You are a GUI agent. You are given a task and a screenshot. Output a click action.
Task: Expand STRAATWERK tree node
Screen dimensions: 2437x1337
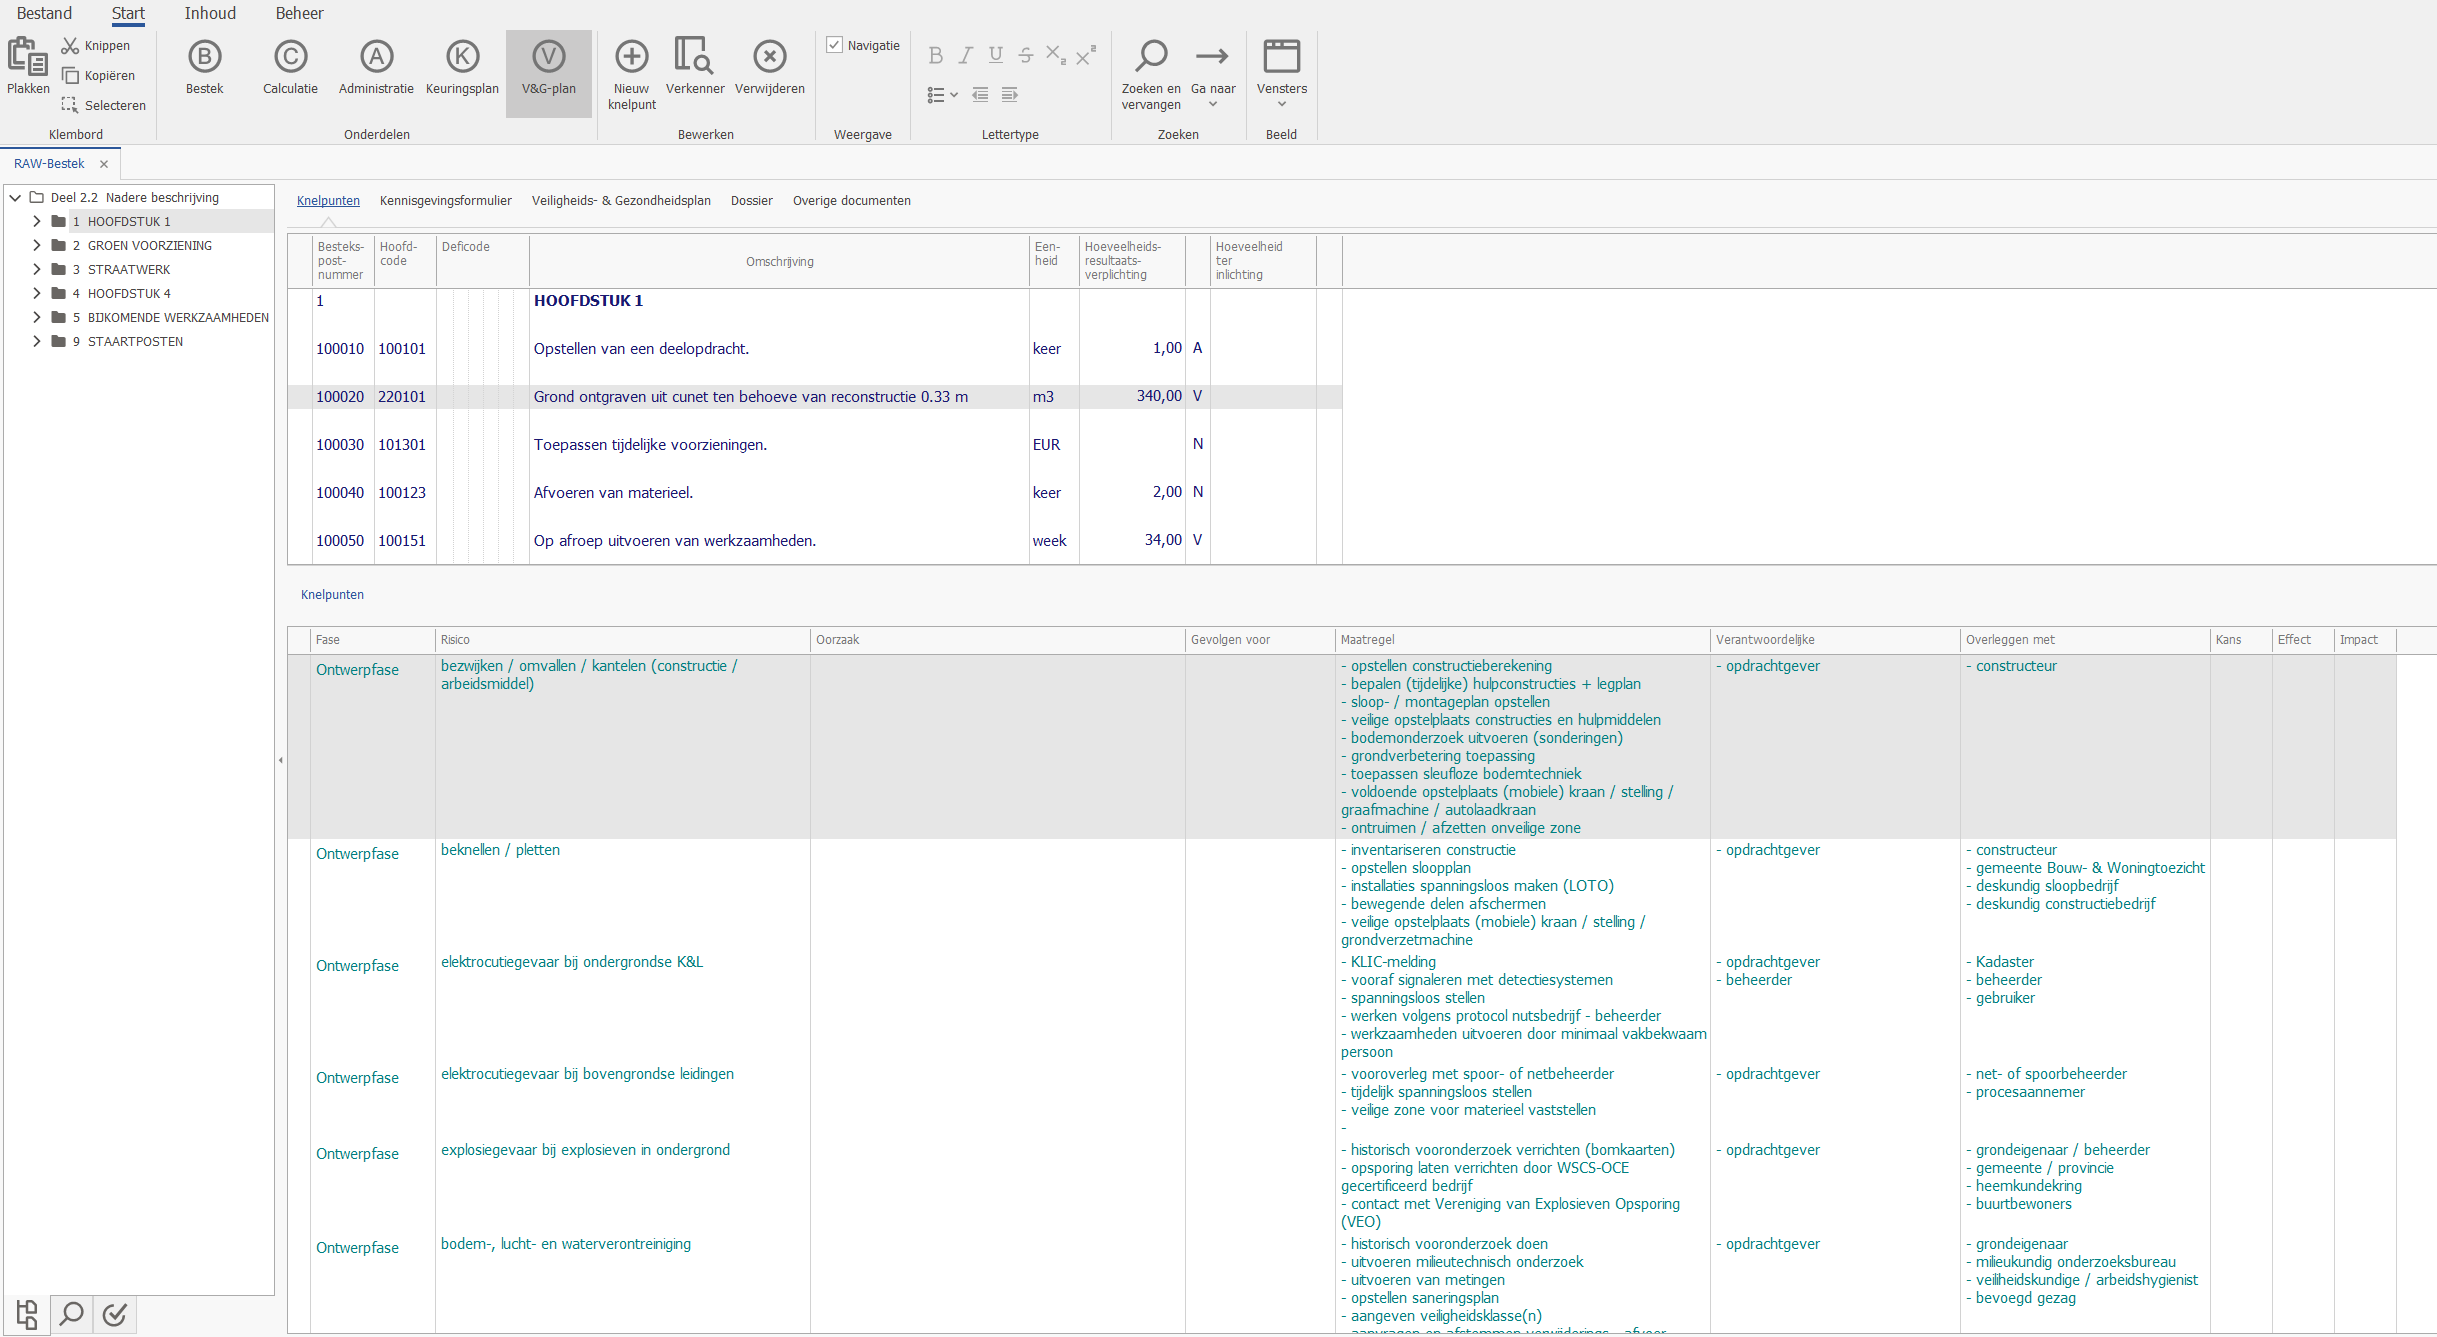pos(37,269)
